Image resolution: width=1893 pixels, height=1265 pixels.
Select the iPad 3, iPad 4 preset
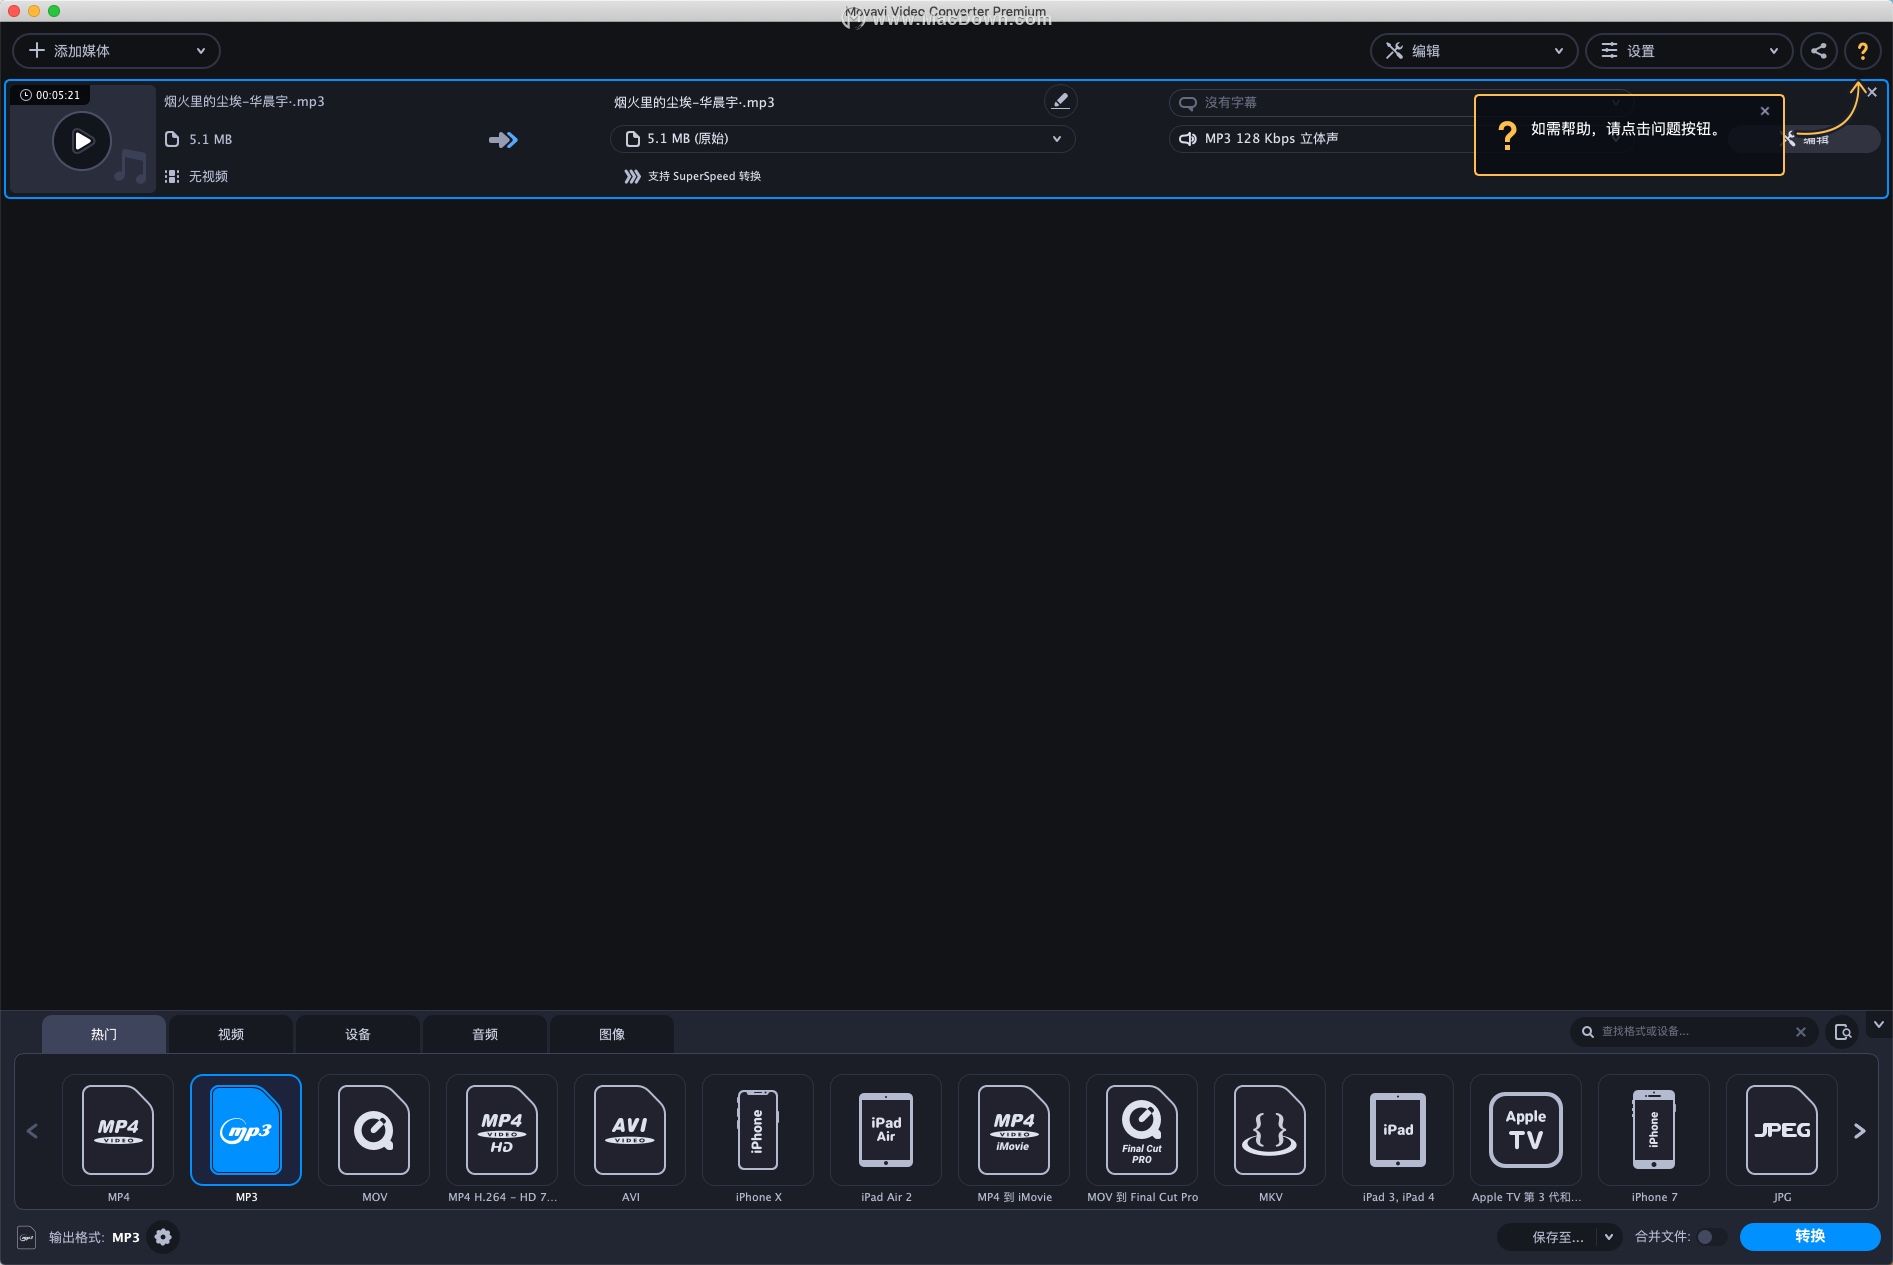[1398, 1130]
